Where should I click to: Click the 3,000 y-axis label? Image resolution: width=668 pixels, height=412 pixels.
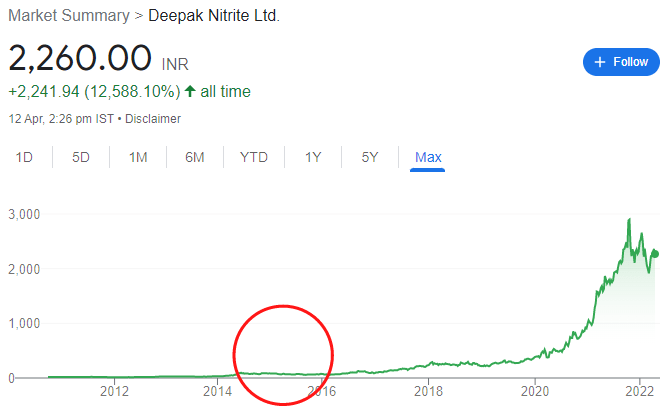pyautogui.click(x=24, y=214)
